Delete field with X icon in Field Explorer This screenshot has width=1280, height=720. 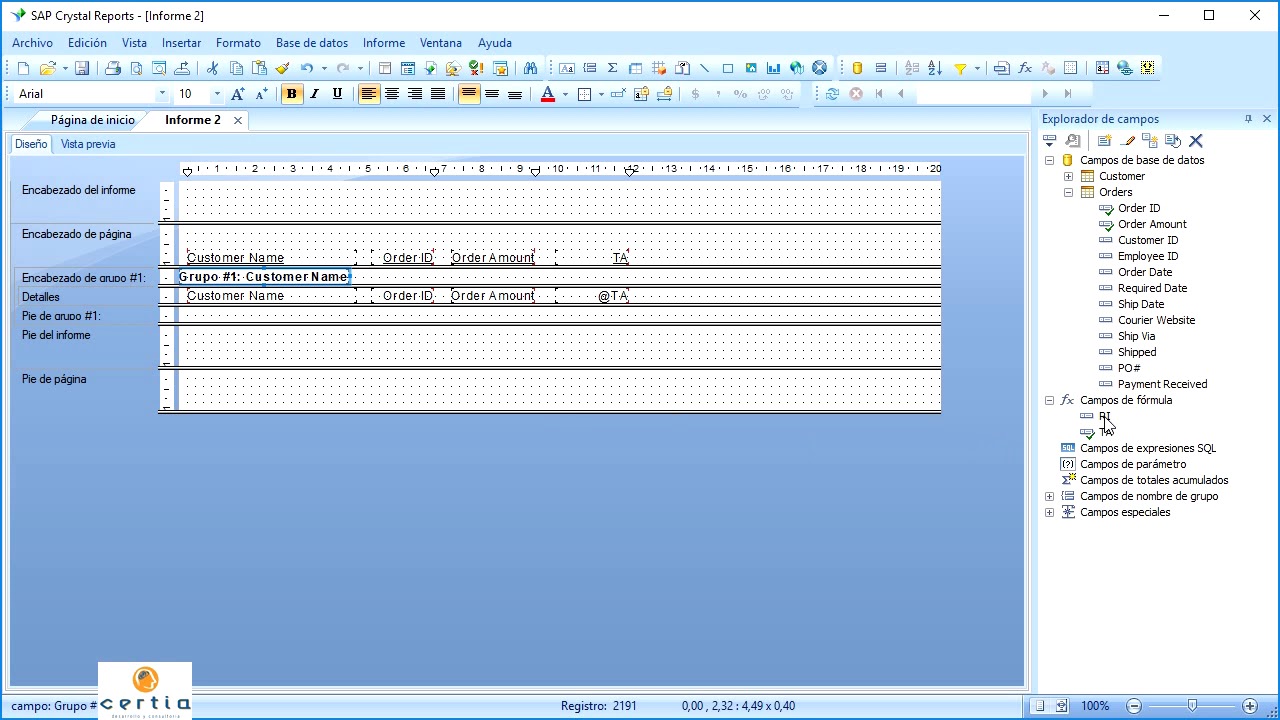[1196, 141]
